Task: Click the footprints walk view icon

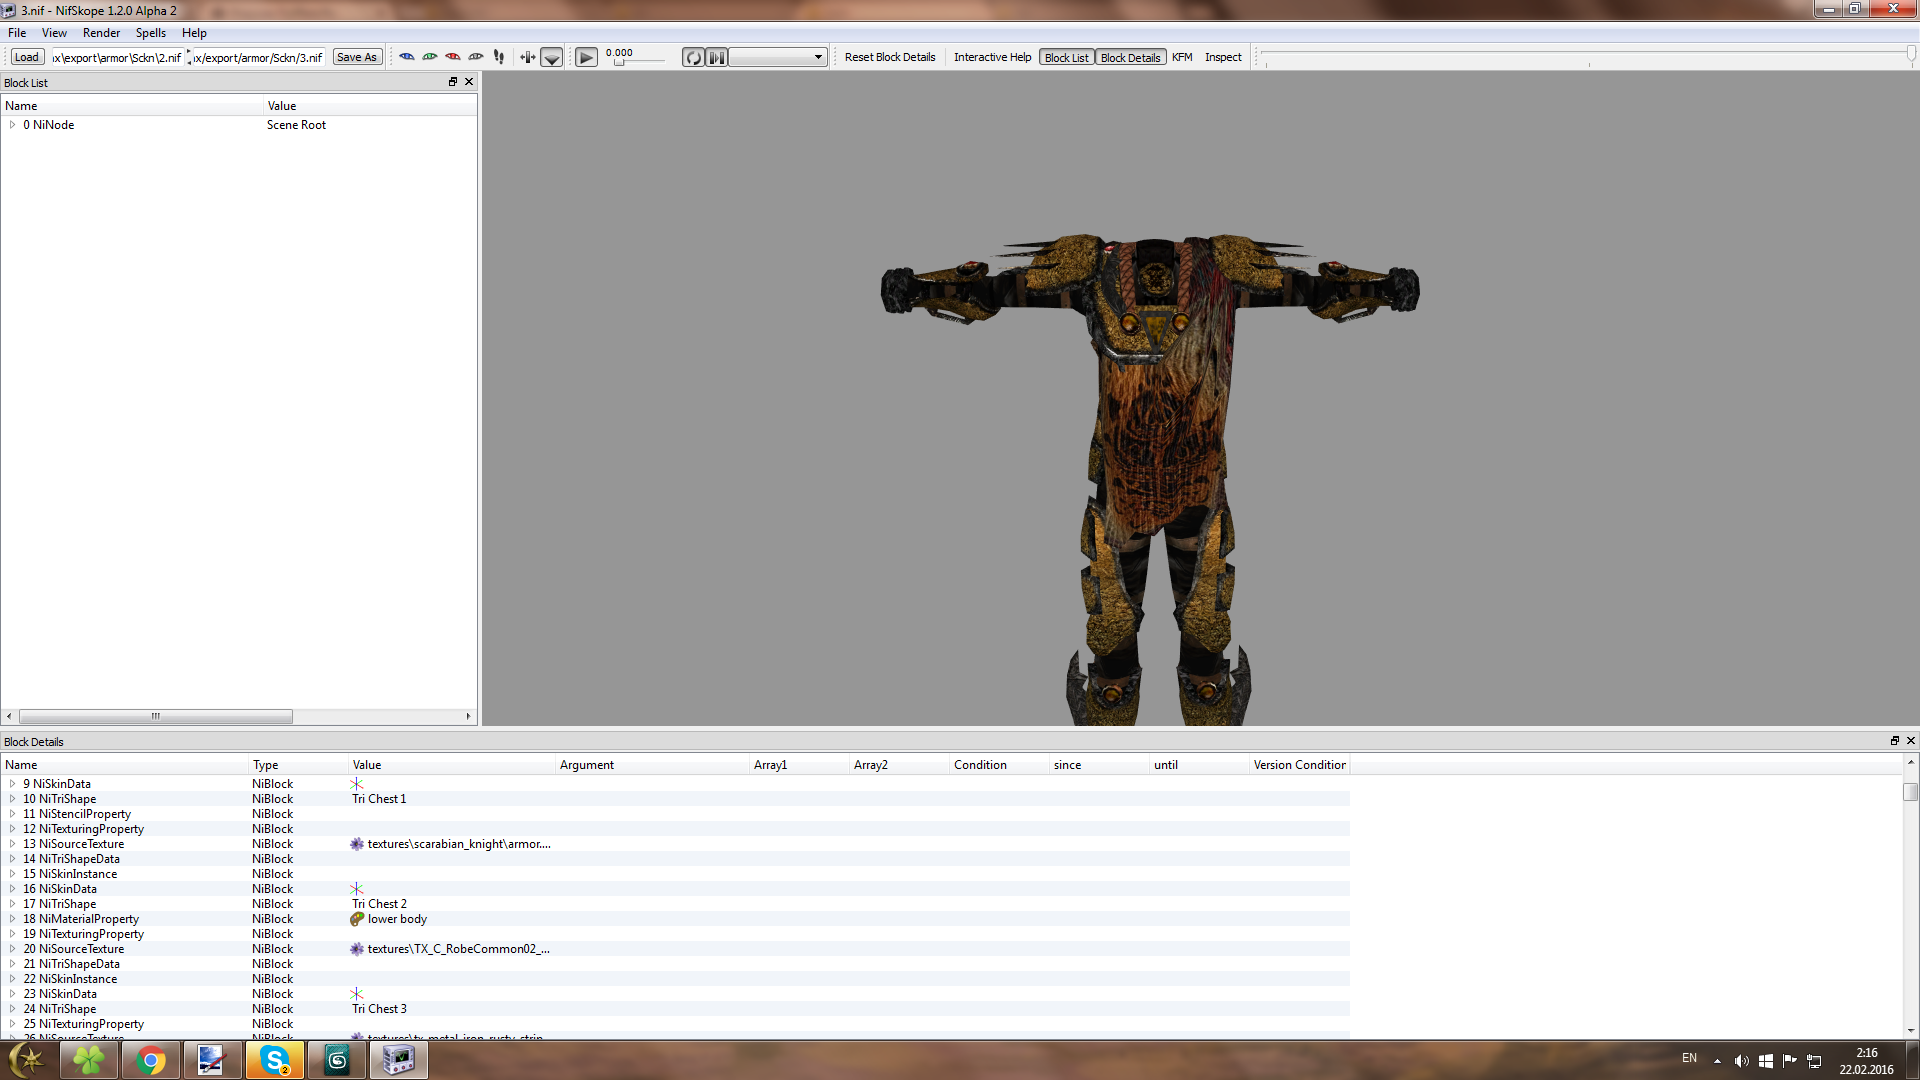Action: point(499,57)
